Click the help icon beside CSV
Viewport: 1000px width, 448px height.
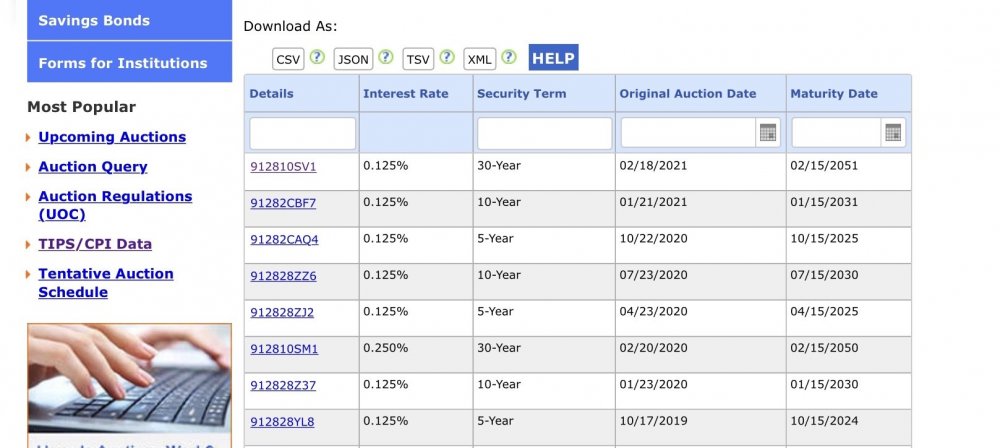pyautogui.click(x=317, y=58)
